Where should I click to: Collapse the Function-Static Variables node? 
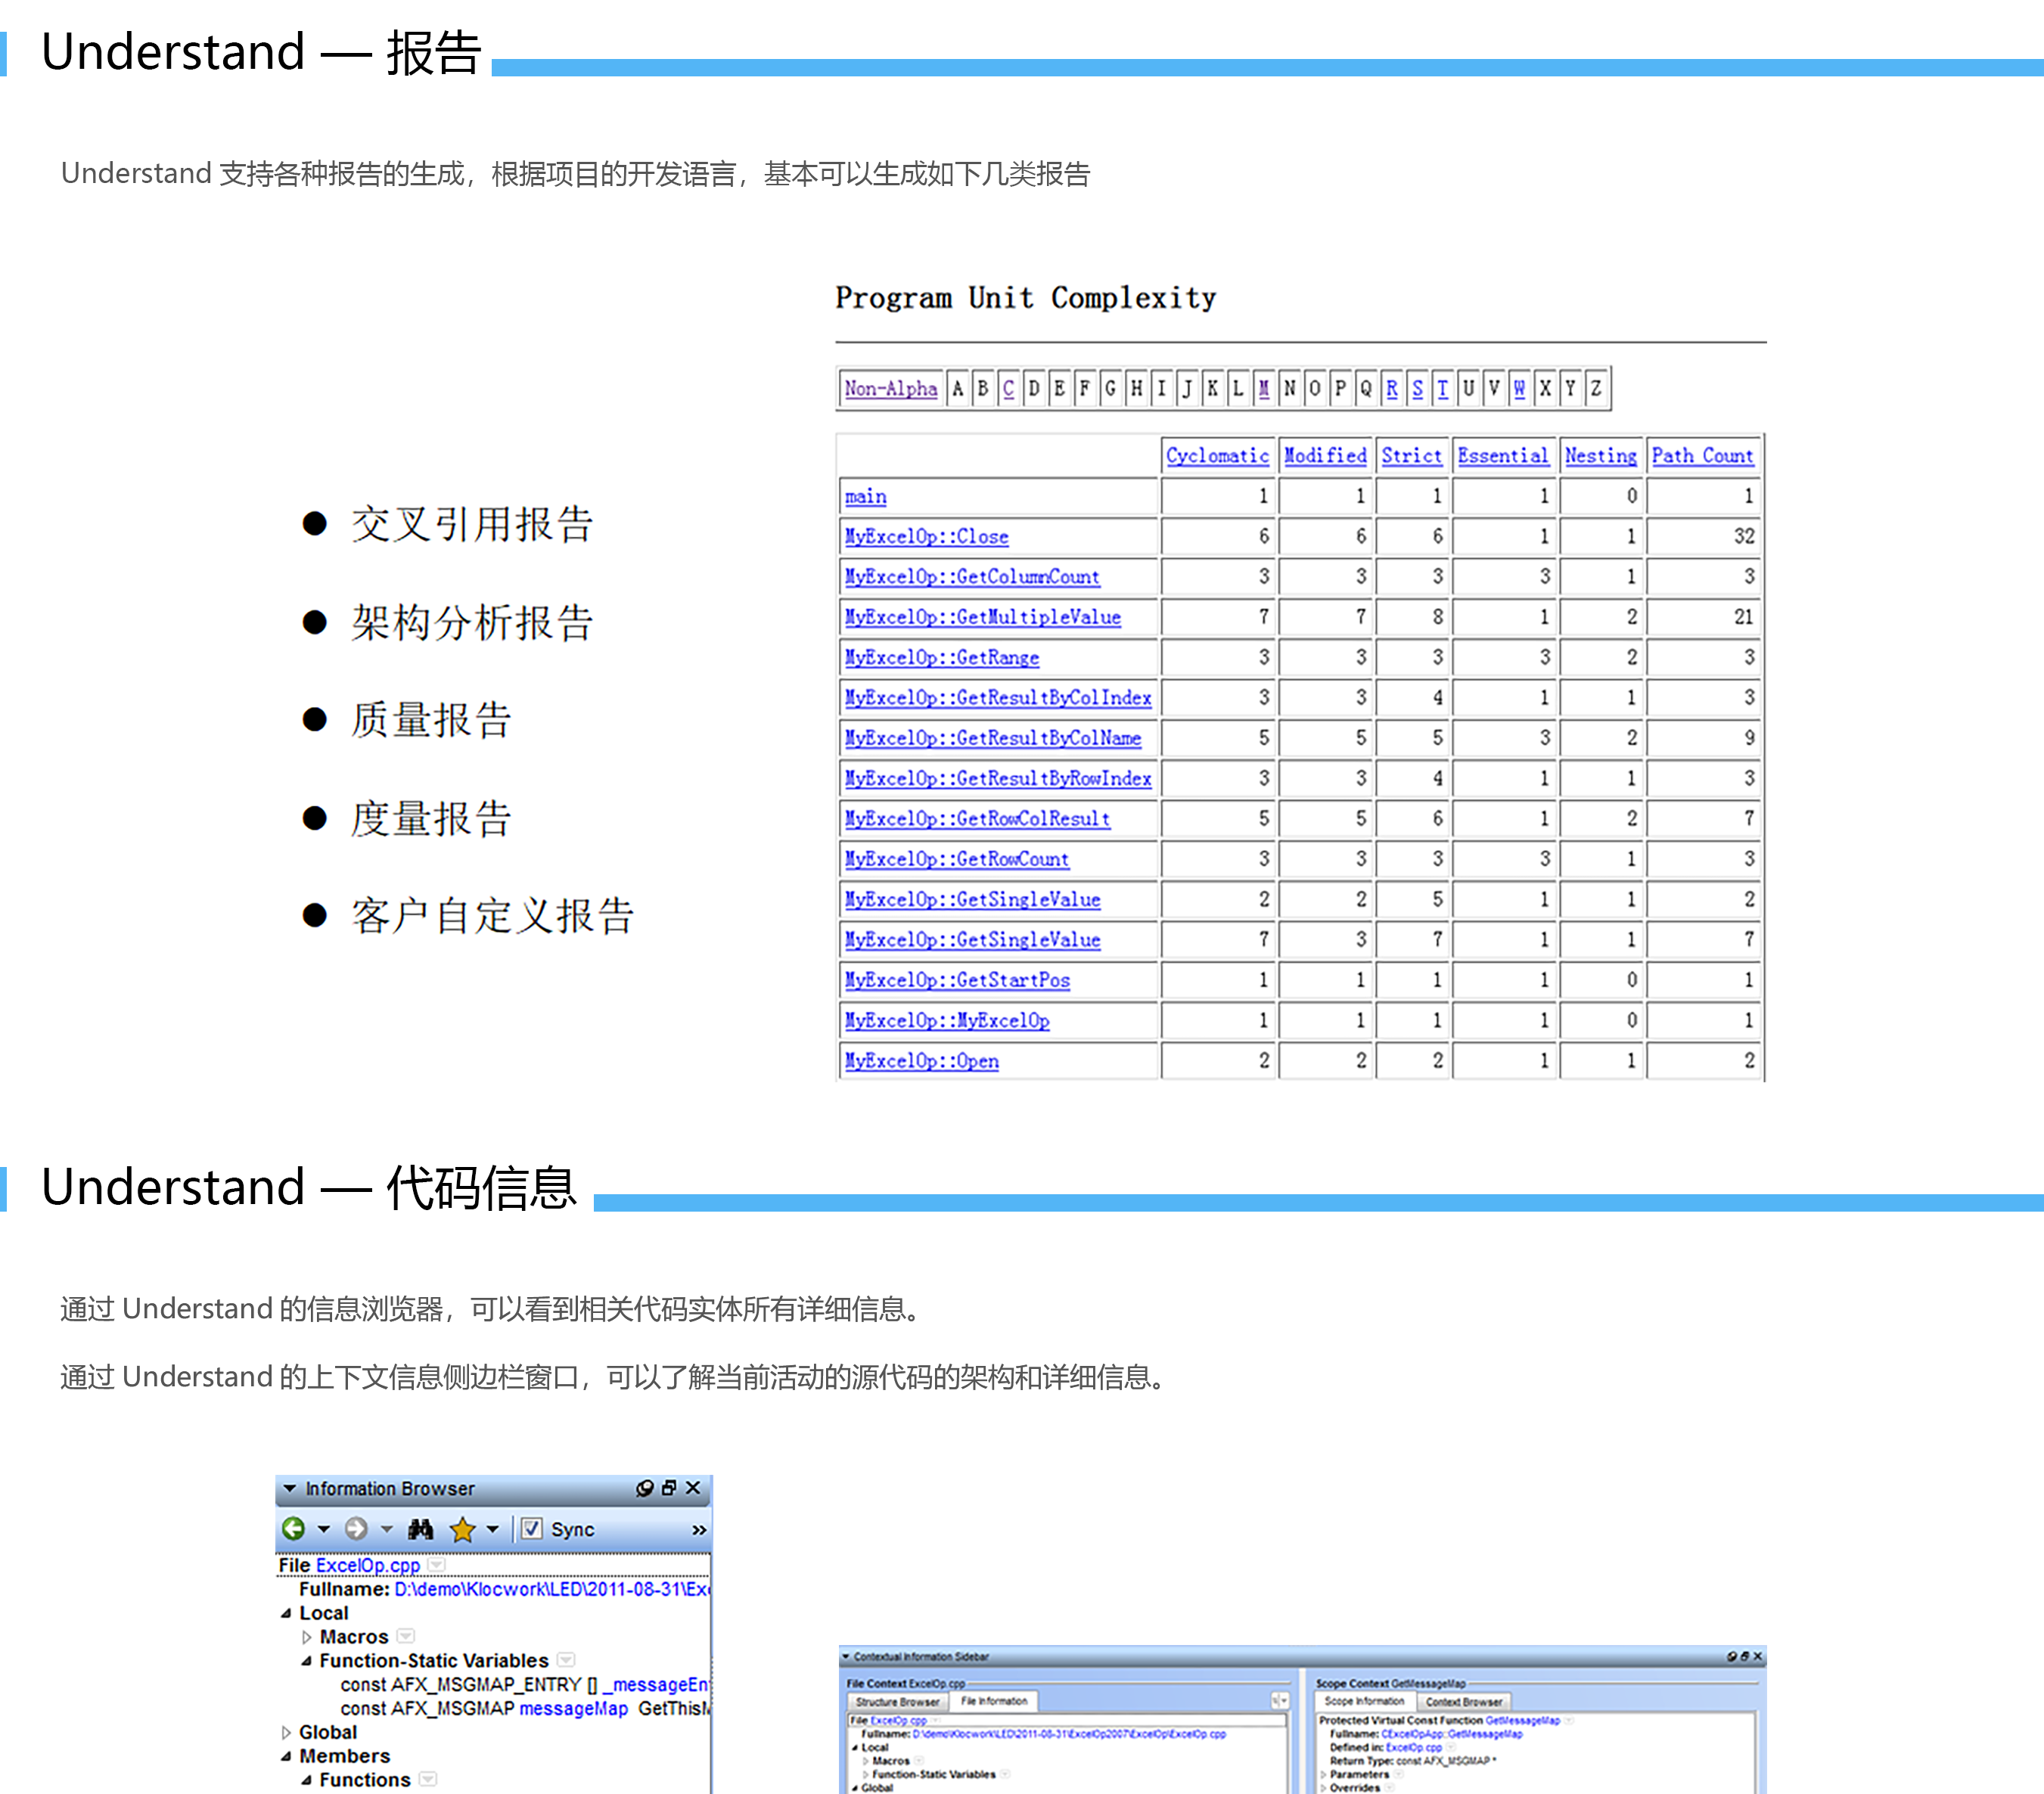point(307,1661)
